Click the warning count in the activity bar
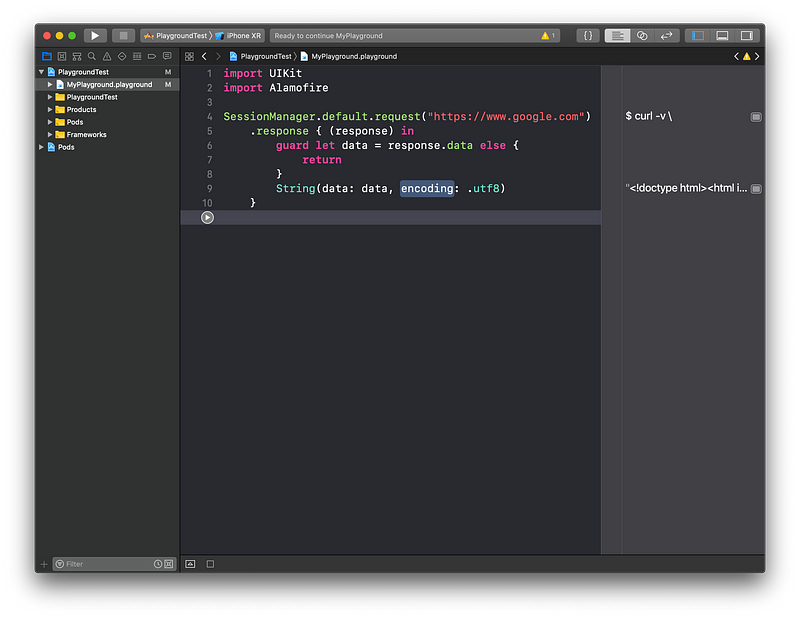Image resolution: width=800 pixels, height=619 pixels. pos(548,36)
